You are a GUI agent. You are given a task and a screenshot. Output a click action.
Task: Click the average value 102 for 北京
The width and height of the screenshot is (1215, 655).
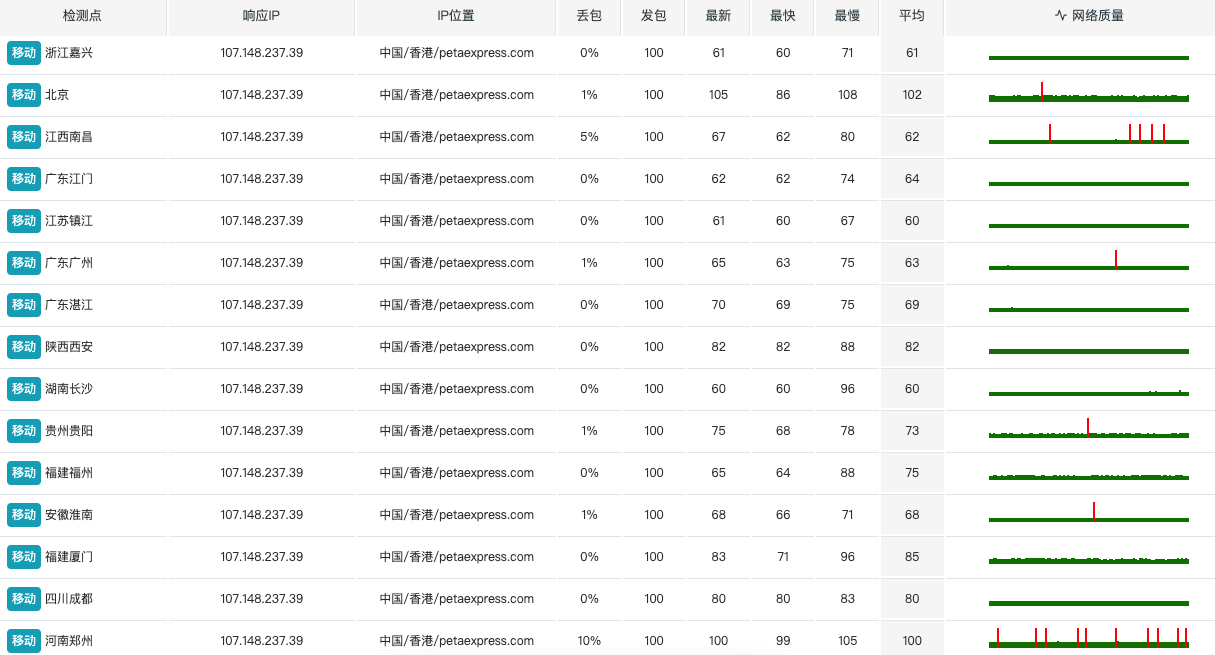tap(912, 95)
